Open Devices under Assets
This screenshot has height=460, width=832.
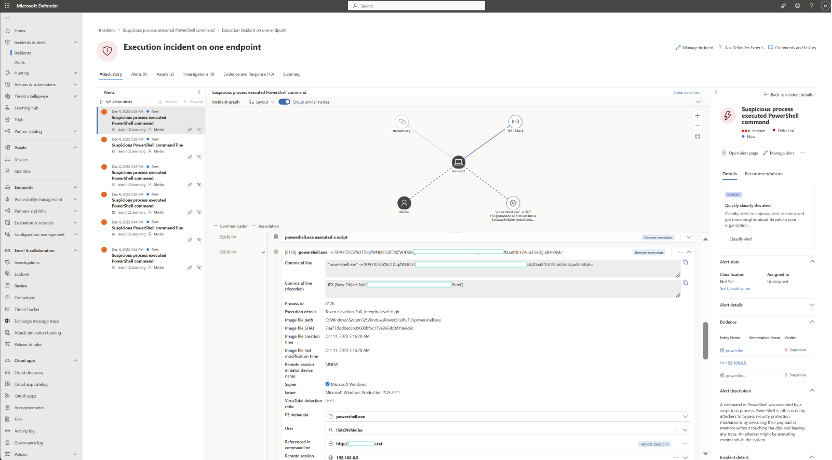(21, 159)
